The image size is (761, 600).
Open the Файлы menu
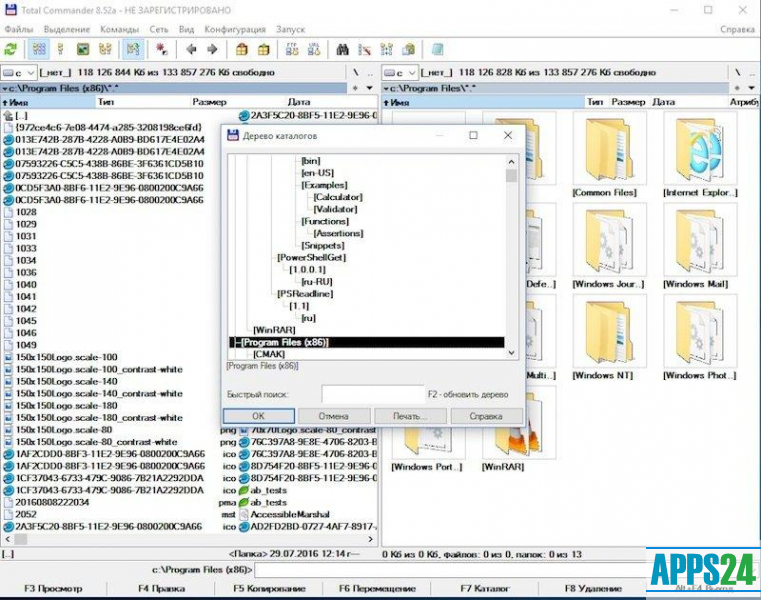tap(18, 29)
